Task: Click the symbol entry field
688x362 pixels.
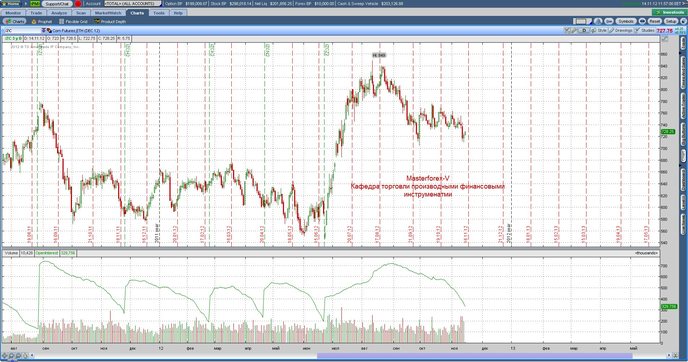Action: click(22, 31)
